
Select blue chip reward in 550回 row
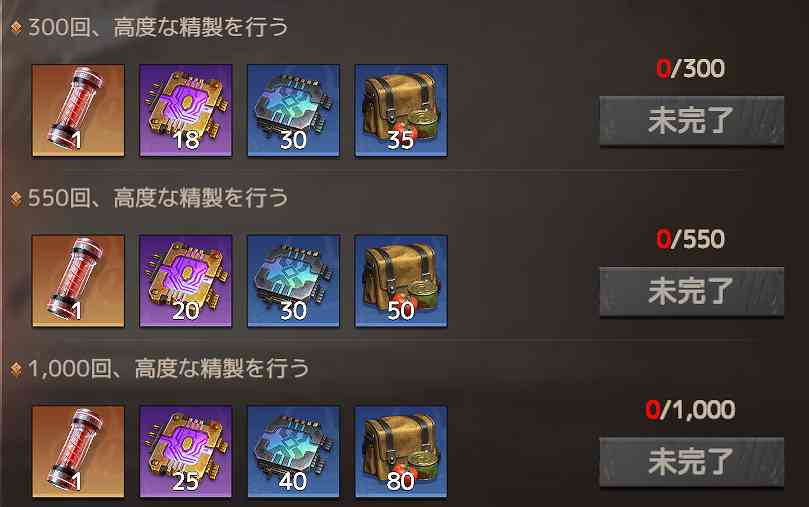[x=294, y=281]
